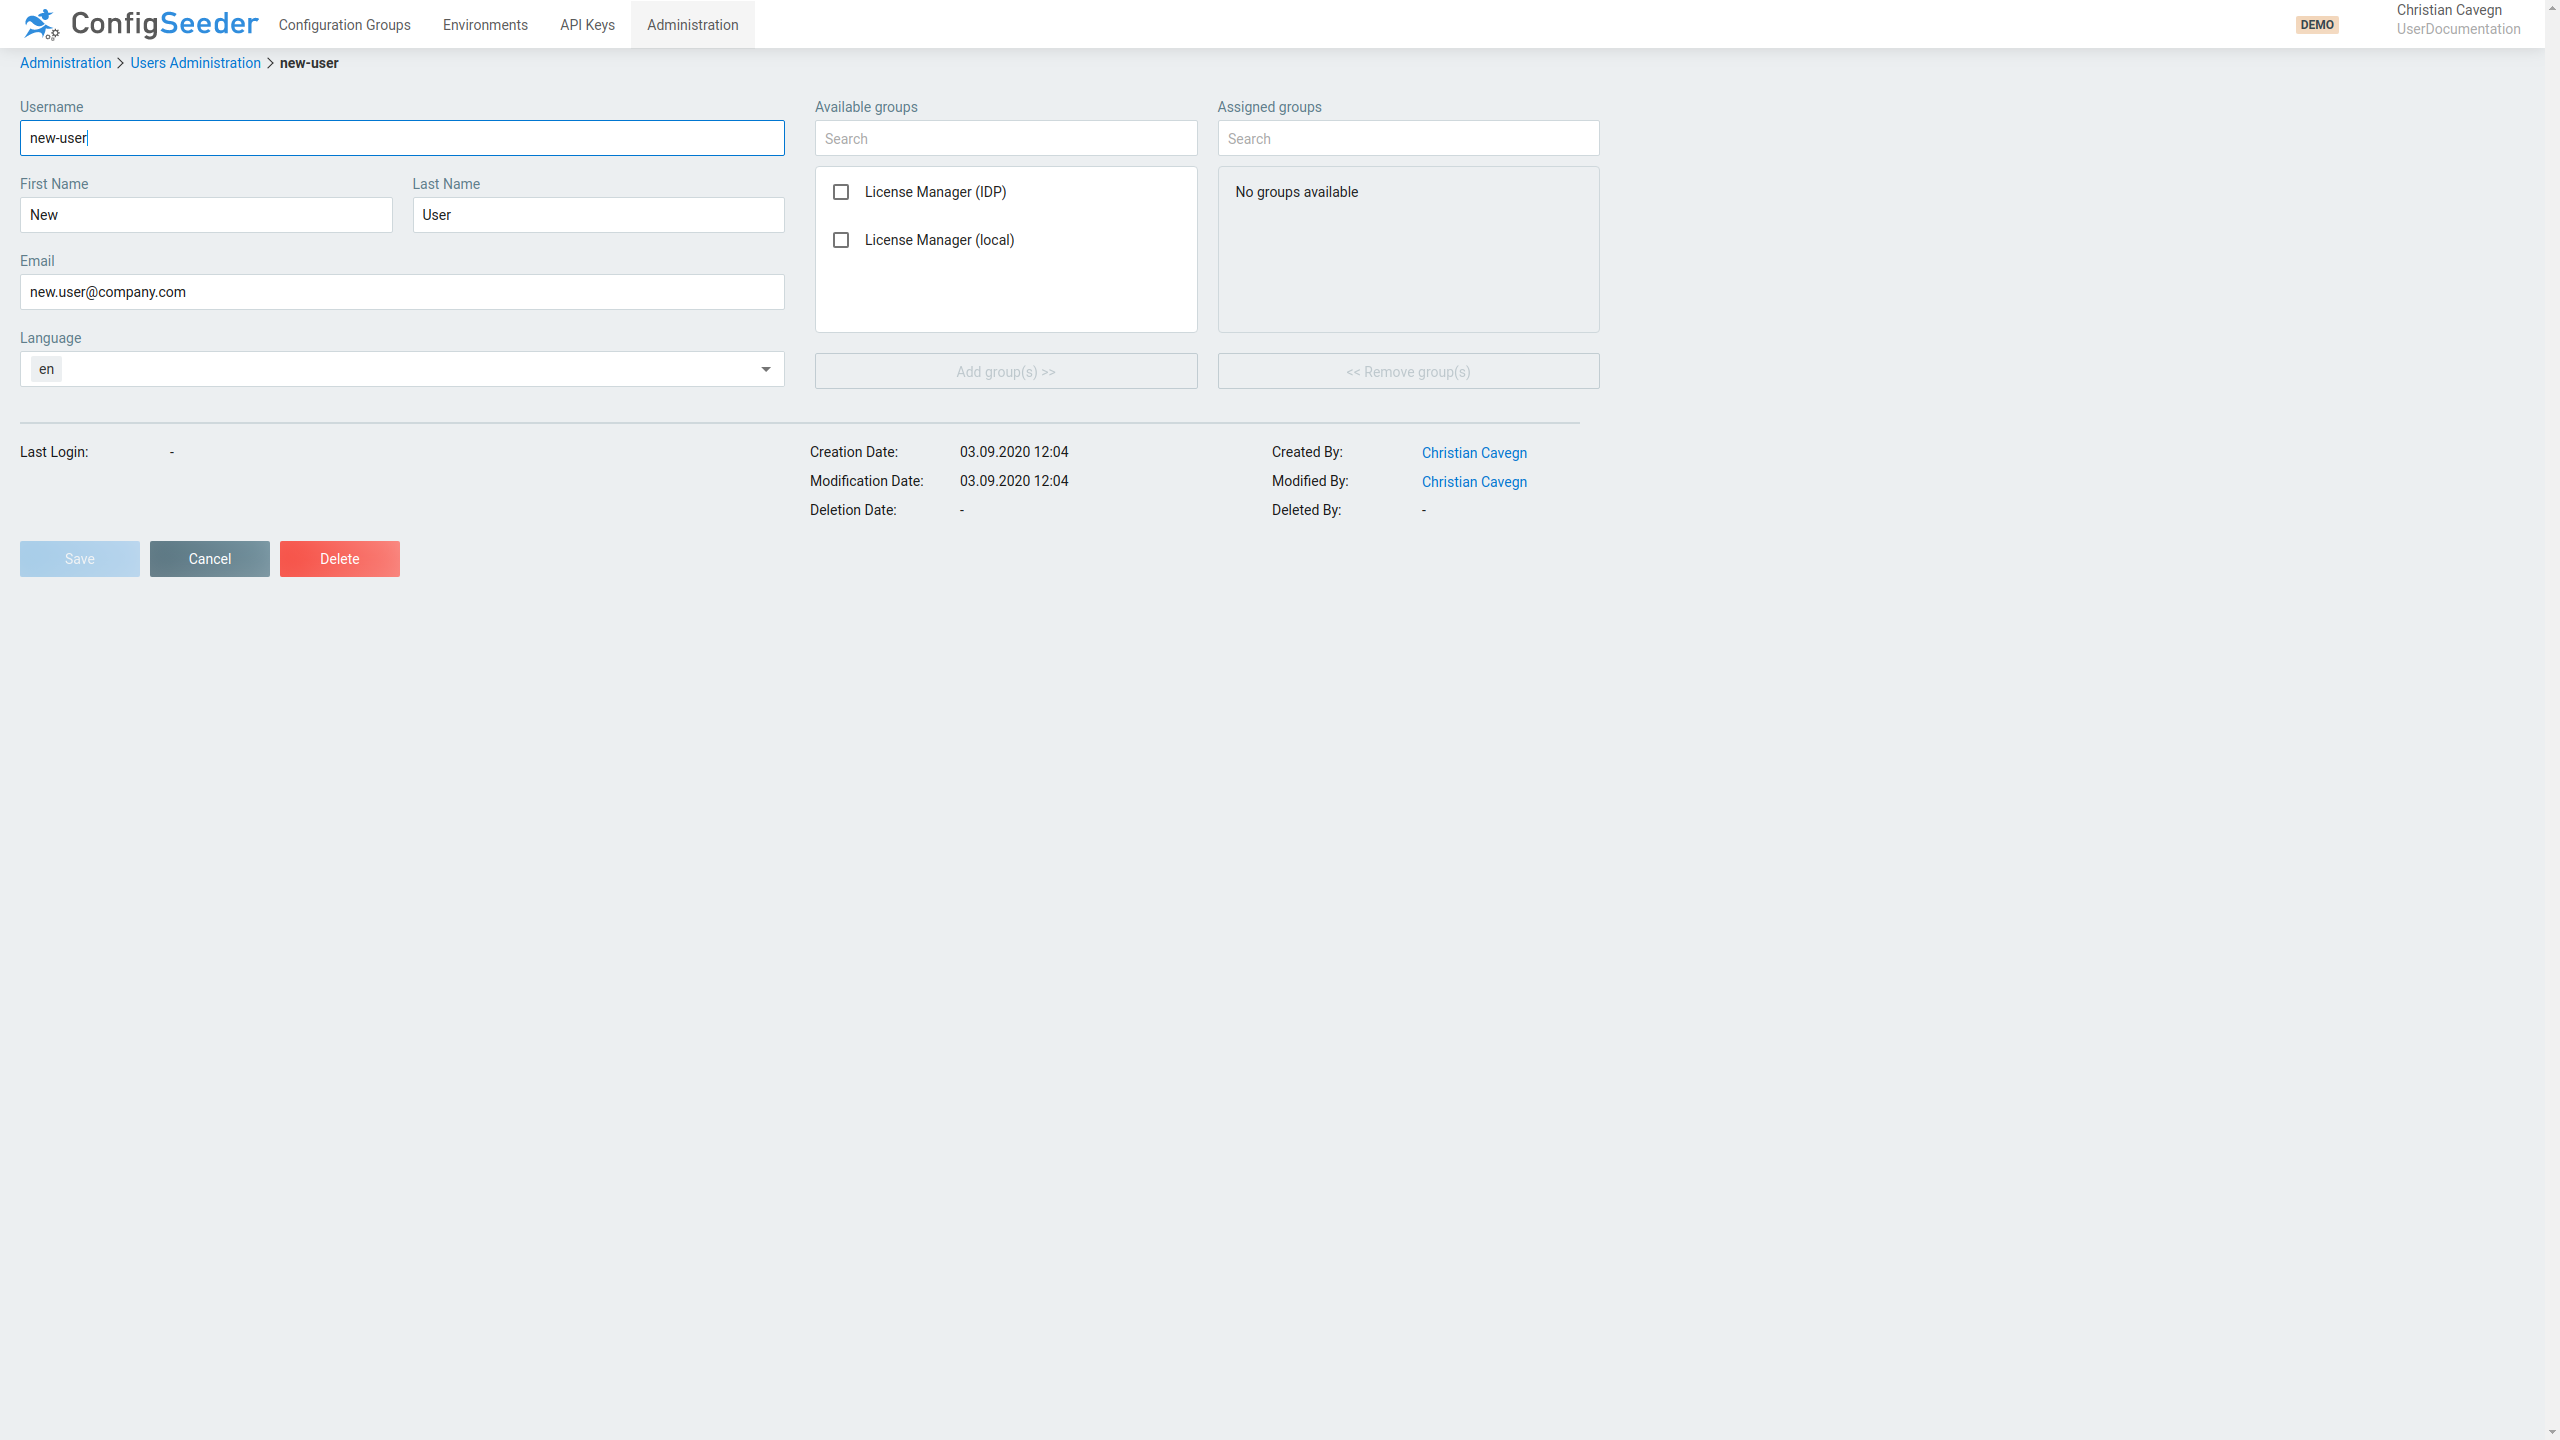
Task: Go to the Environments tab
Action: tap(485, 25)
